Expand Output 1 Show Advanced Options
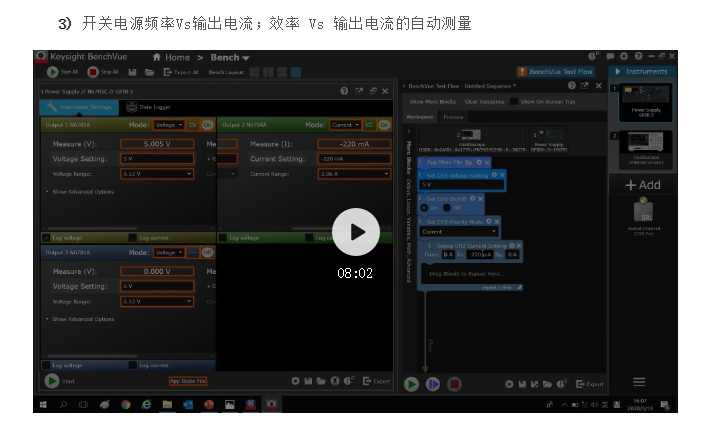This screenshot has width=711, height=443. [80, 192]
